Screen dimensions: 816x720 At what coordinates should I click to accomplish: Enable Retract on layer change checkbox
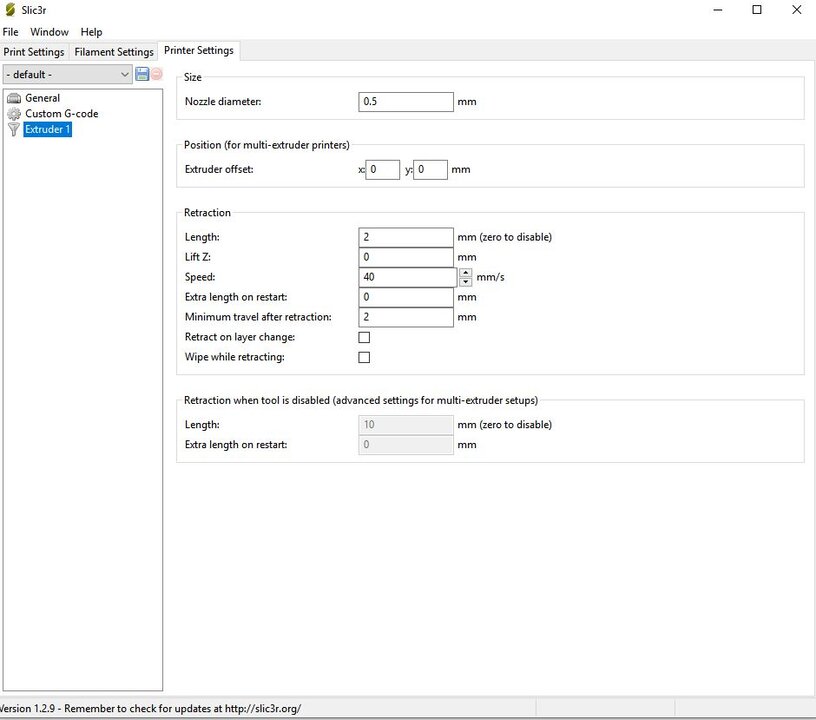(364, 337)
